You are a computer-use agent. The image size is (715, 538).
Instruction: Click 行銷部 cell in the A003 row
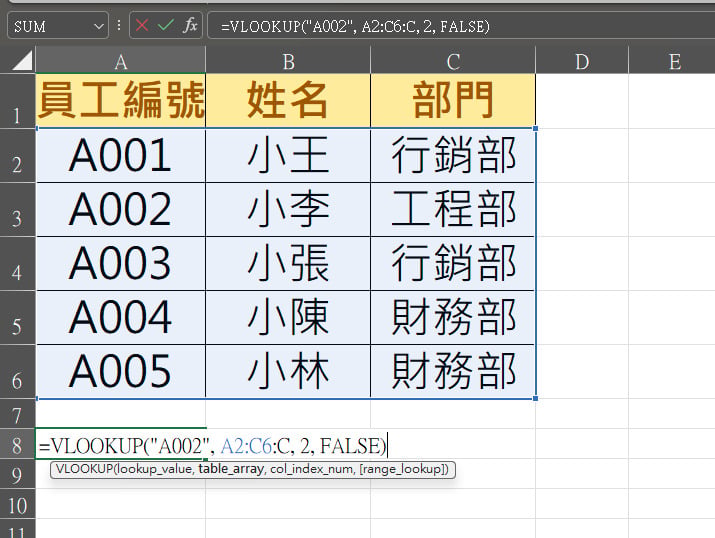[x=453, y=264]
